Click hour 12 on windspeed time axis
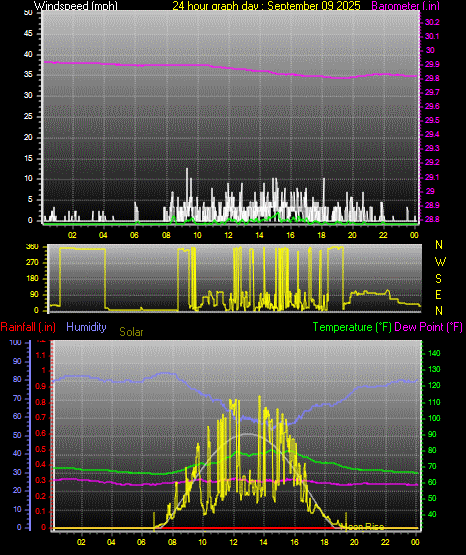 coord(228,235)
